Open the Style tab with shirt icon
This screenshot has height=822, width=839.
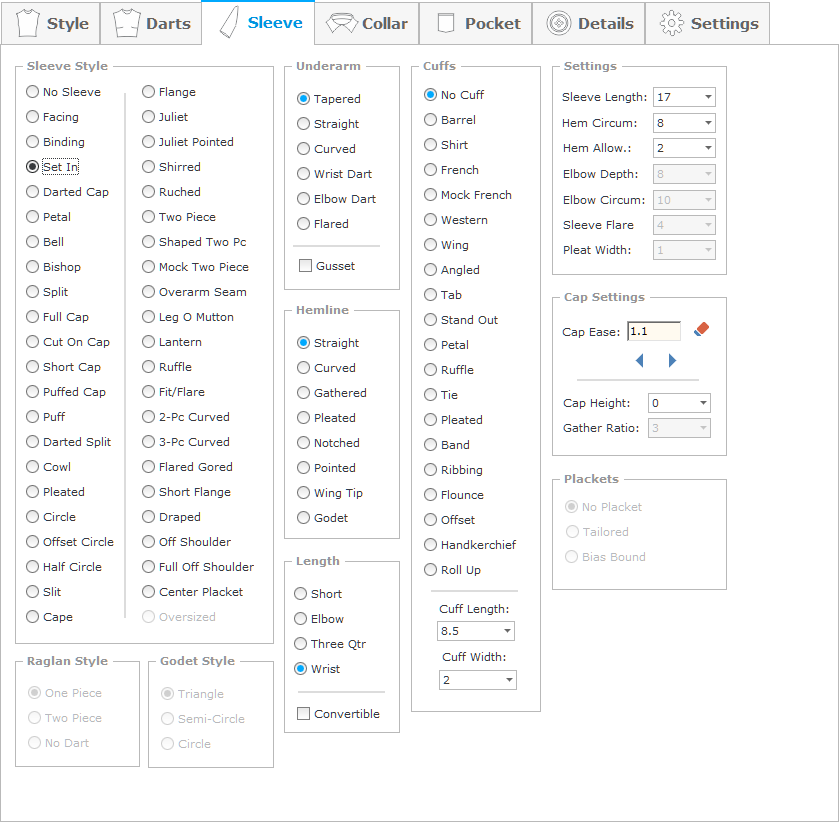click(51, 23)
